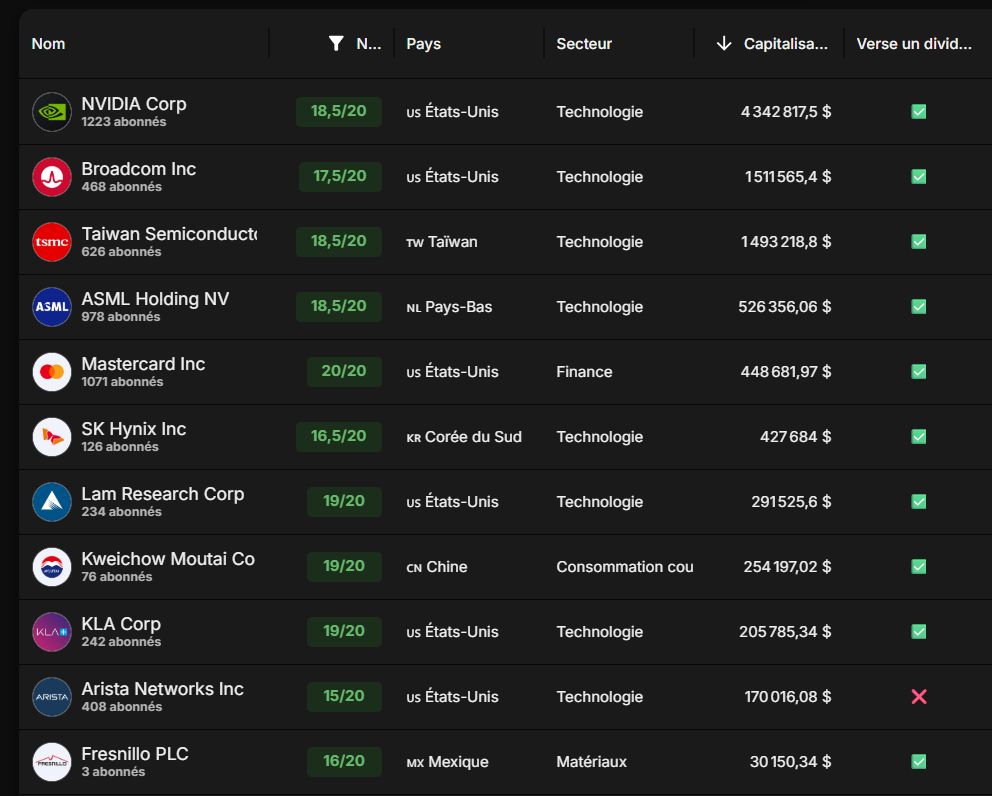Screen dimensions: 992x796
Task: Open the Broadcom Inc stock name
Action: [139, 169]
